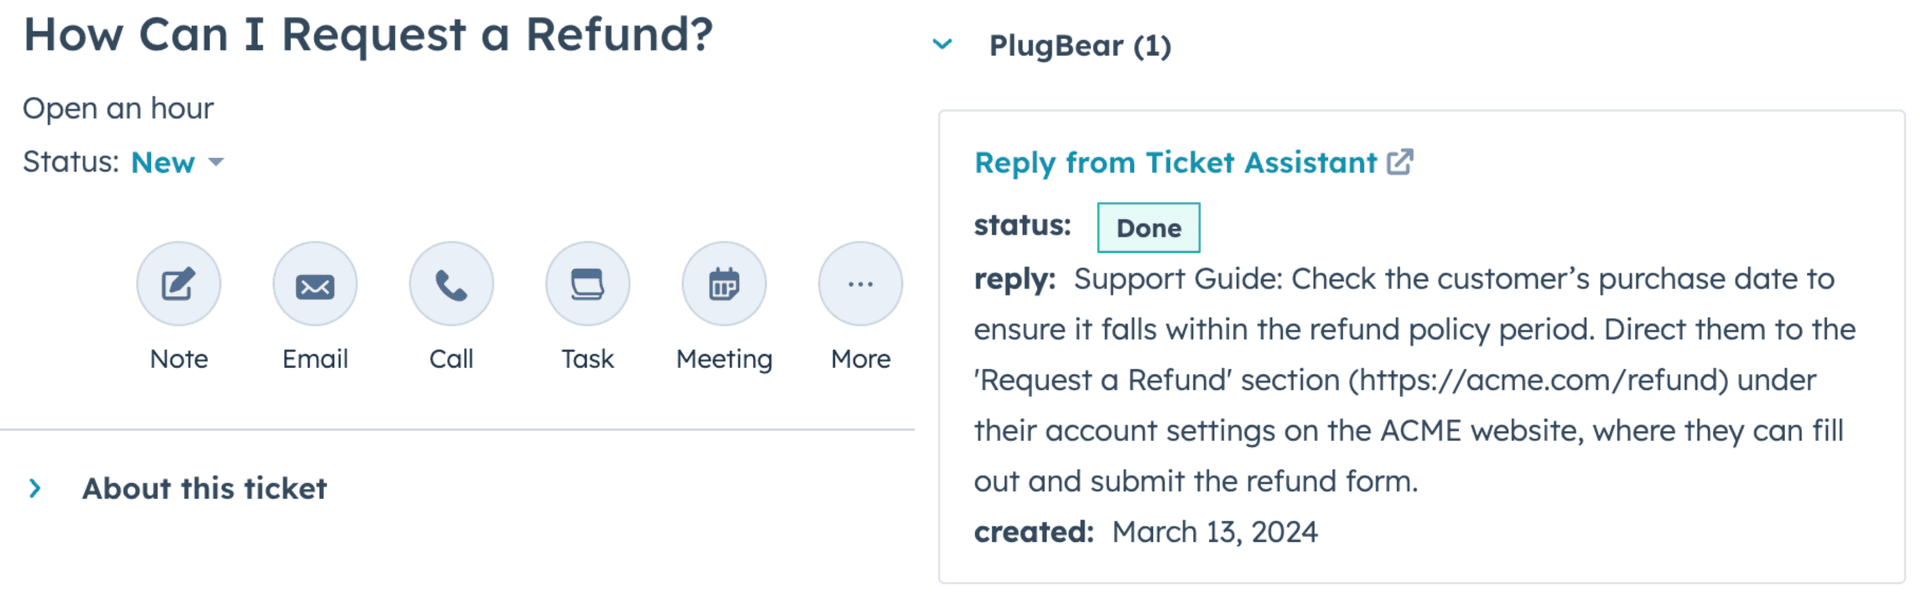Screen dimensions: 1920x606
Task: Click the PlugBear (1) section header
Action: click(1080, 45)
